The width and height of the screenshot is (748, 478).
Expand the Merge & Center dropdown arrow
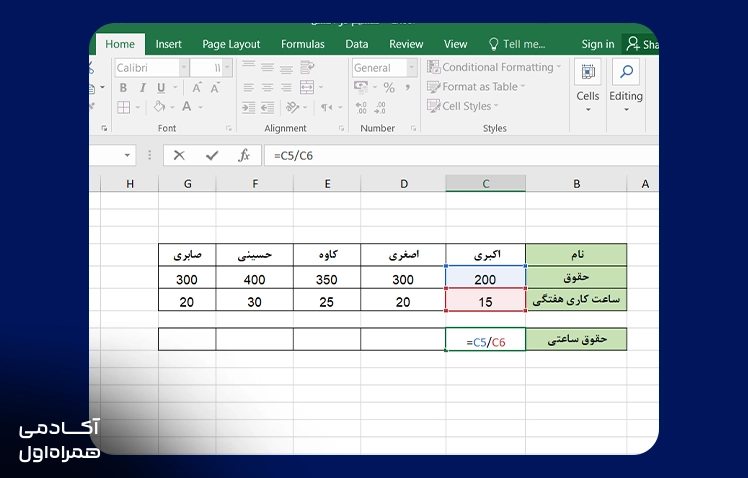click(321, 87)
